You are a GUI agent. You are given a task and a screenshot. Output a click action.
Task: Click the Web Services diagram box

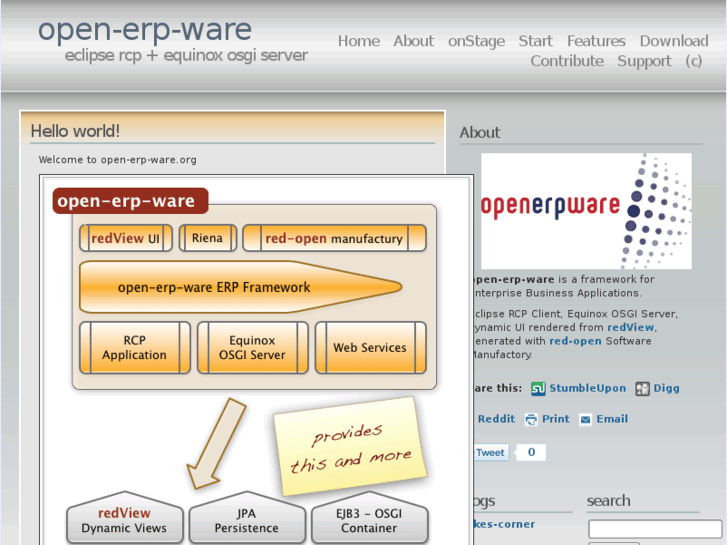point(370,347)
